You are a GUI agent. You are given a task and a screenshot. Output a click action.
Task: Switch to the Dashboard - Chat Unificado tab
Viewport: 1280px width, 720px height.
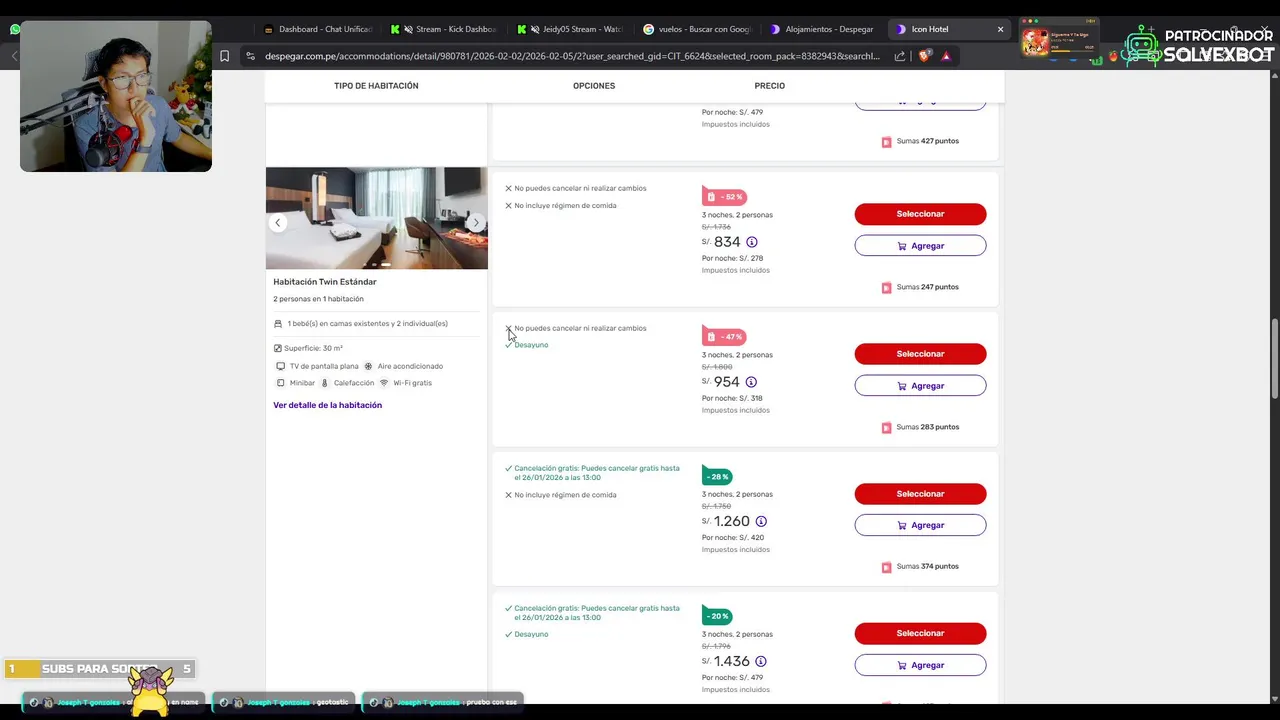[x=318, y=29]
